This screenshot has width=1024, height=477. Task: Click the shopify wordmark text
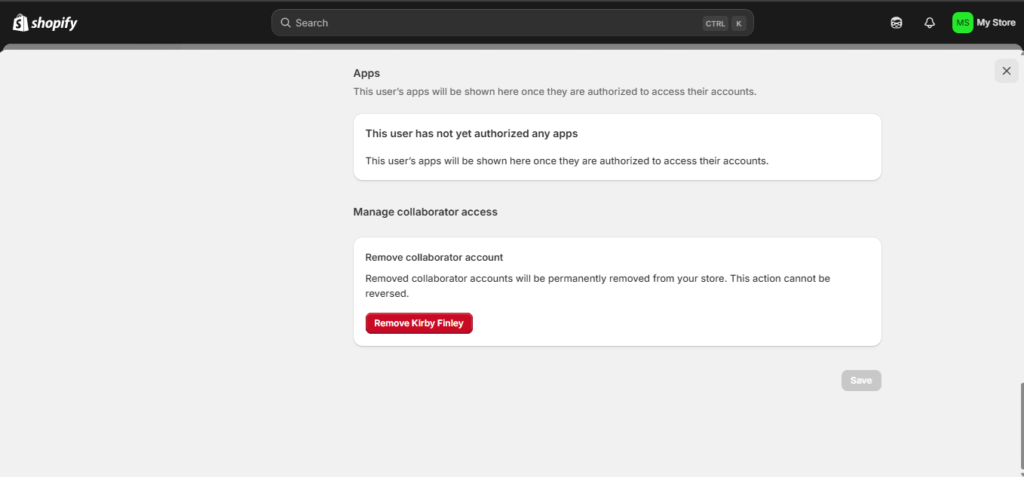(x=54, y=24)
